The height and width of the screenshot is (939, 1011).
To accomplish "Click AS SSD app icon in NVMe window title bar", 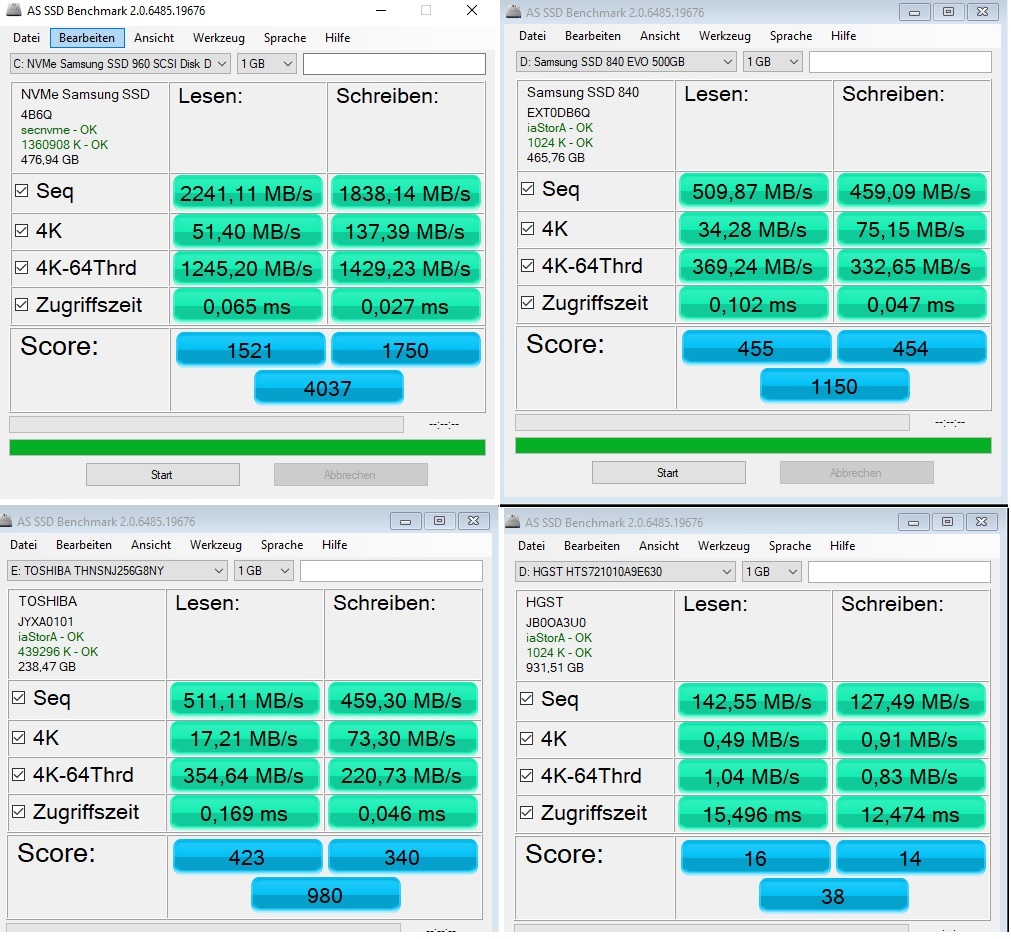I will tap(13, 10).
